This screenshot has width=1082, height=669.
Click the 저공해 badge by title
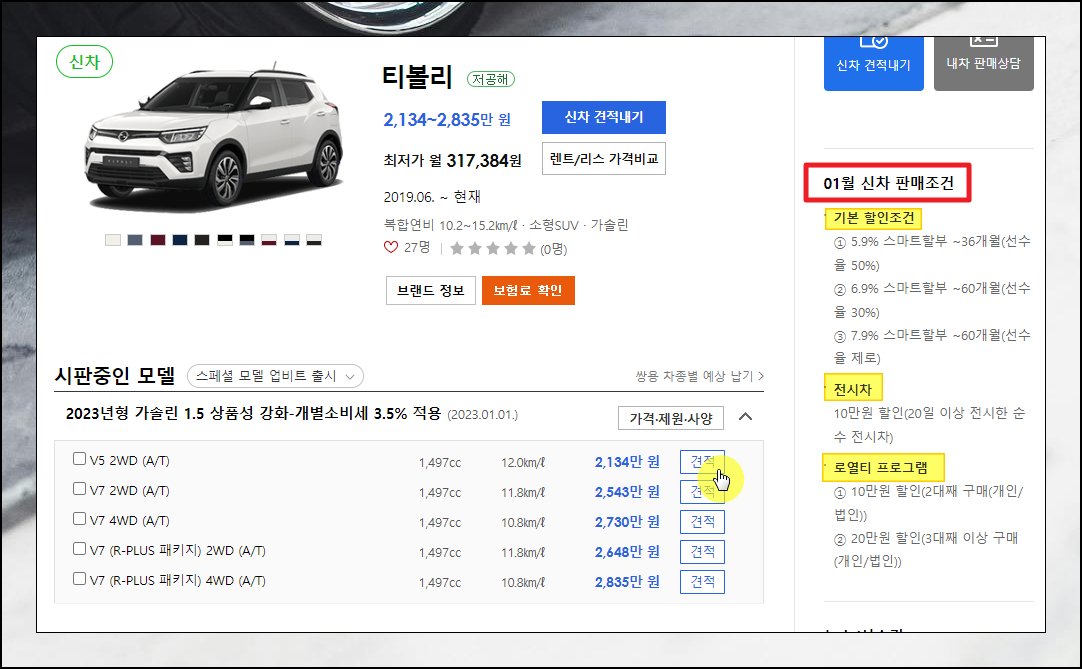click(x=491, y=79)
